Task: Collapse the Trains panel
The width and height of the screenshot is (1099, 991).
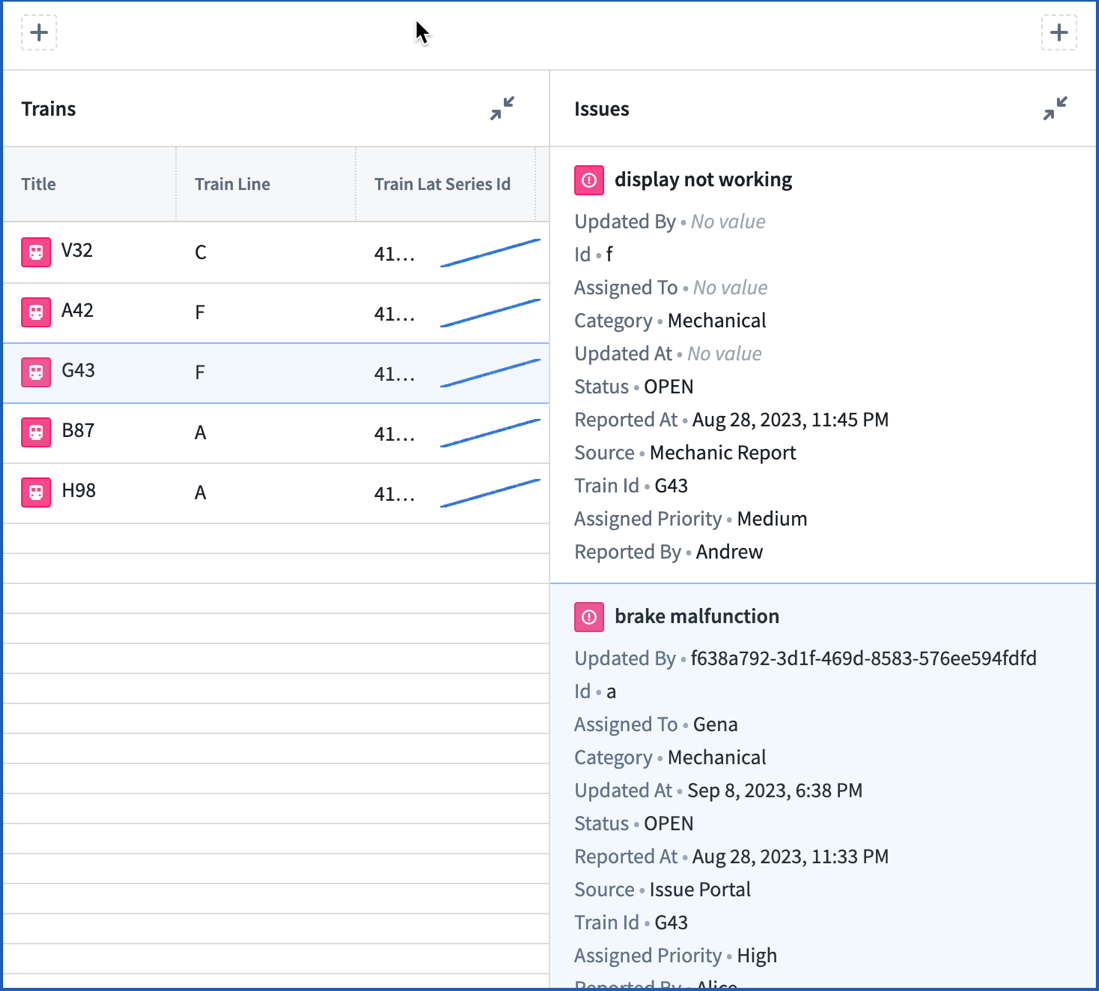Action: pos(502,109)
